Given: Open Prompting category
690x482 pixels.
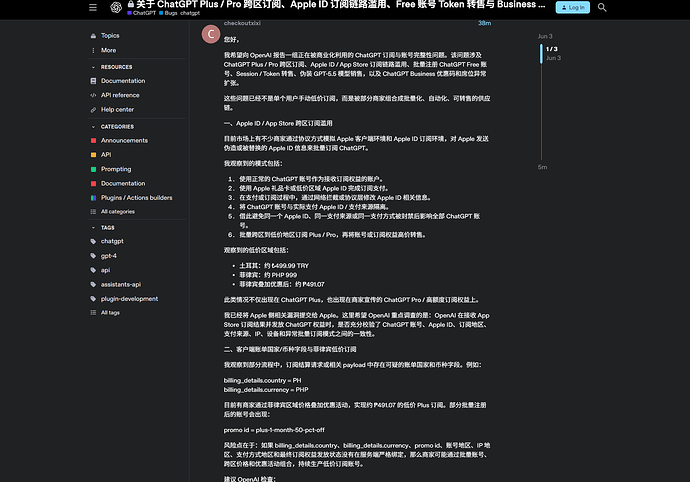Looking at the screenshot, I should [116, 169].
